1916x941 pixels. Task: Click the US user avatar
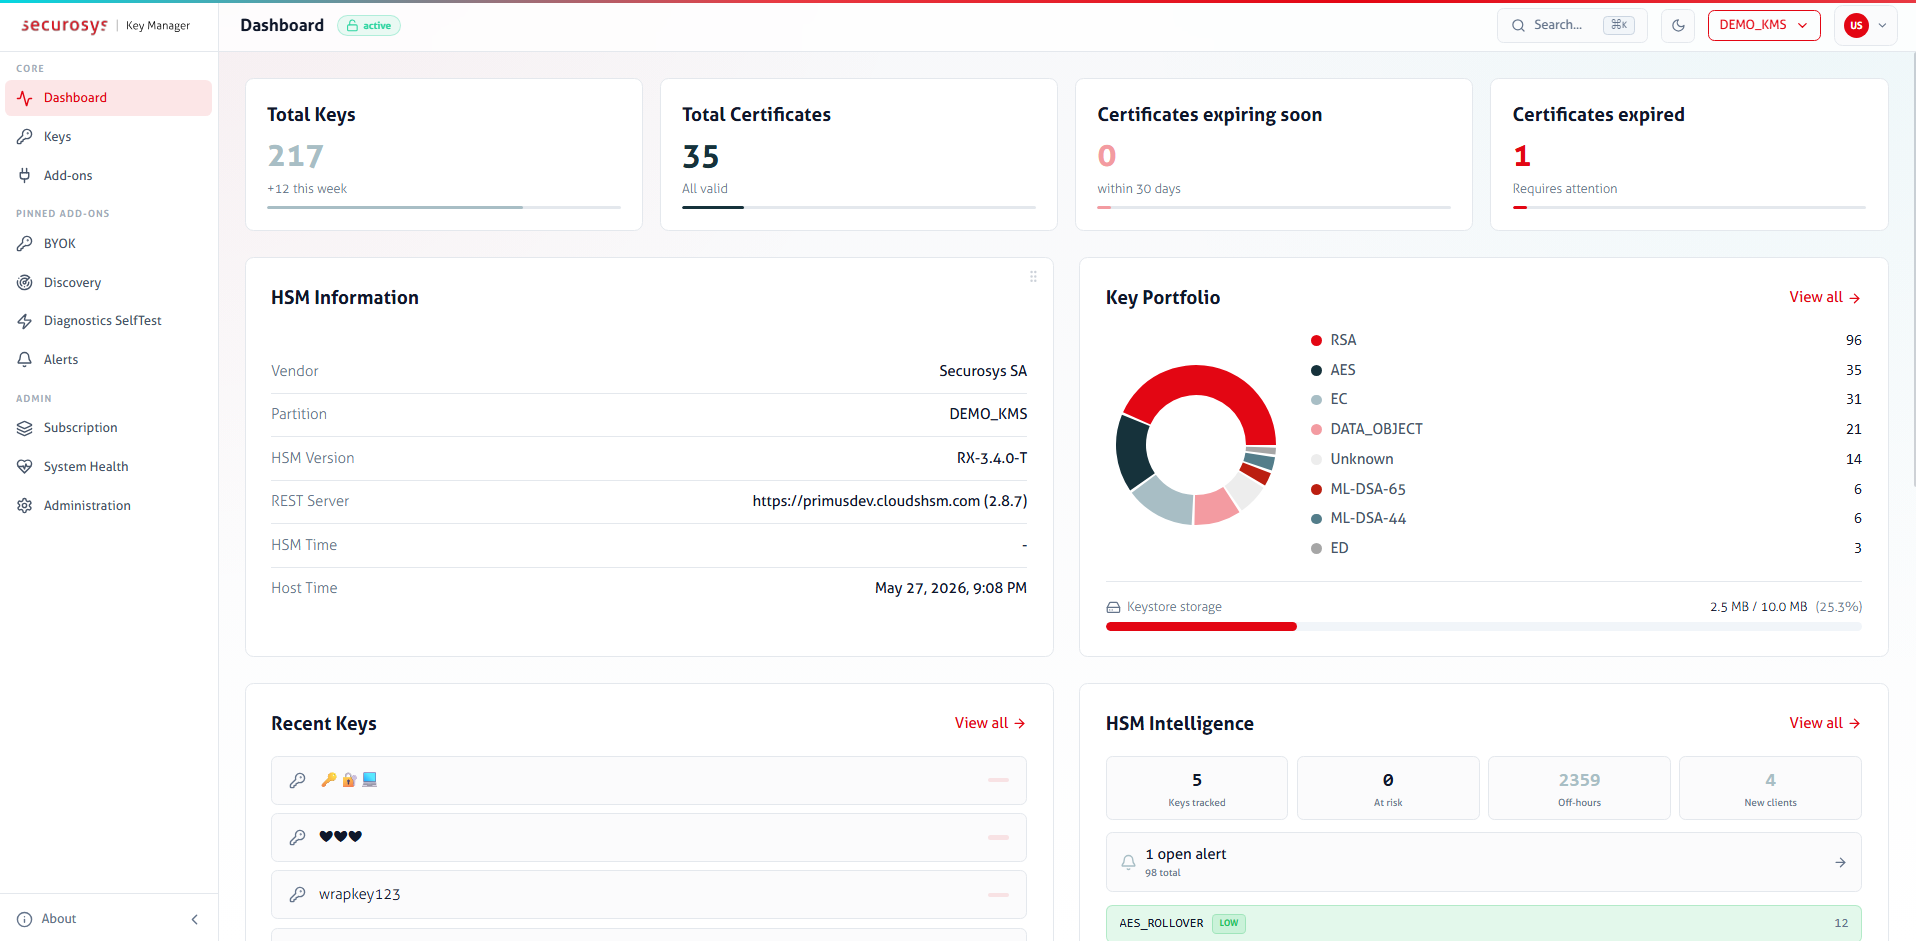coord(1857,26)
